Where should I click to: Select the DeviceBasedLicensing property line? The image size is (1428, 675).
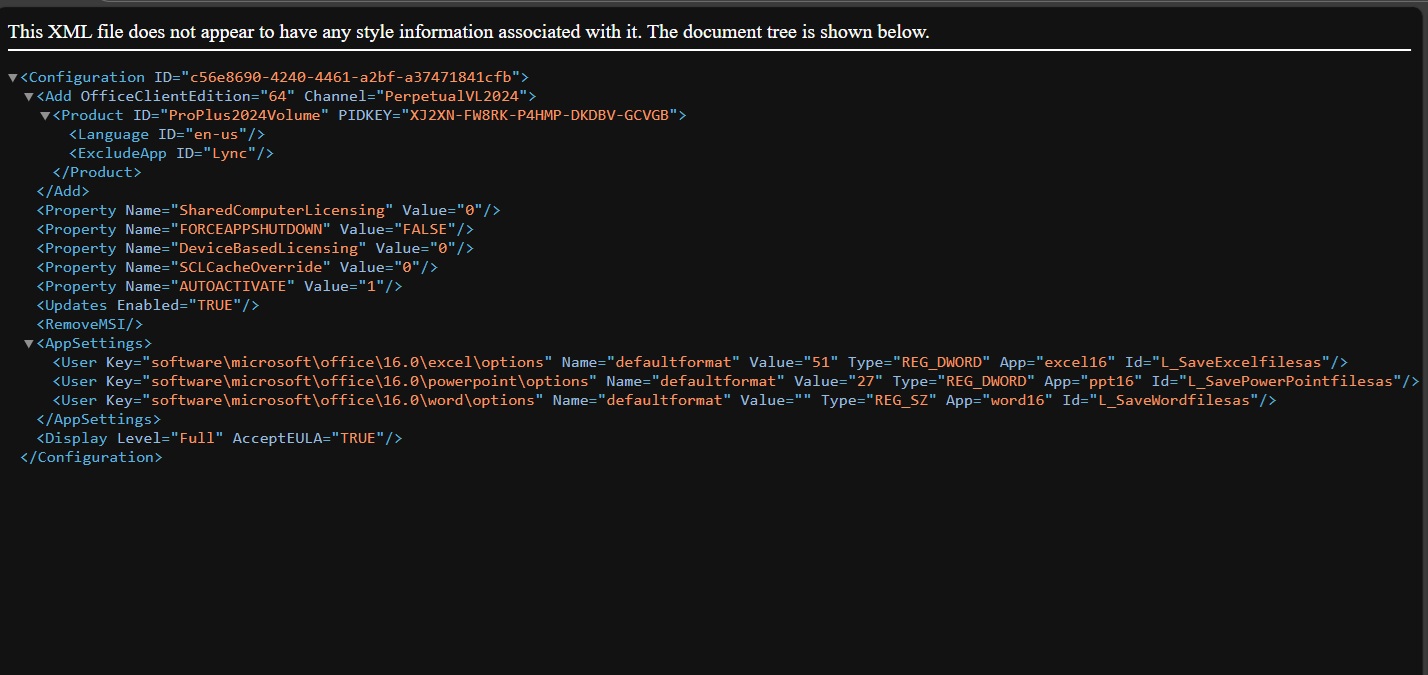tap(255, 248)
